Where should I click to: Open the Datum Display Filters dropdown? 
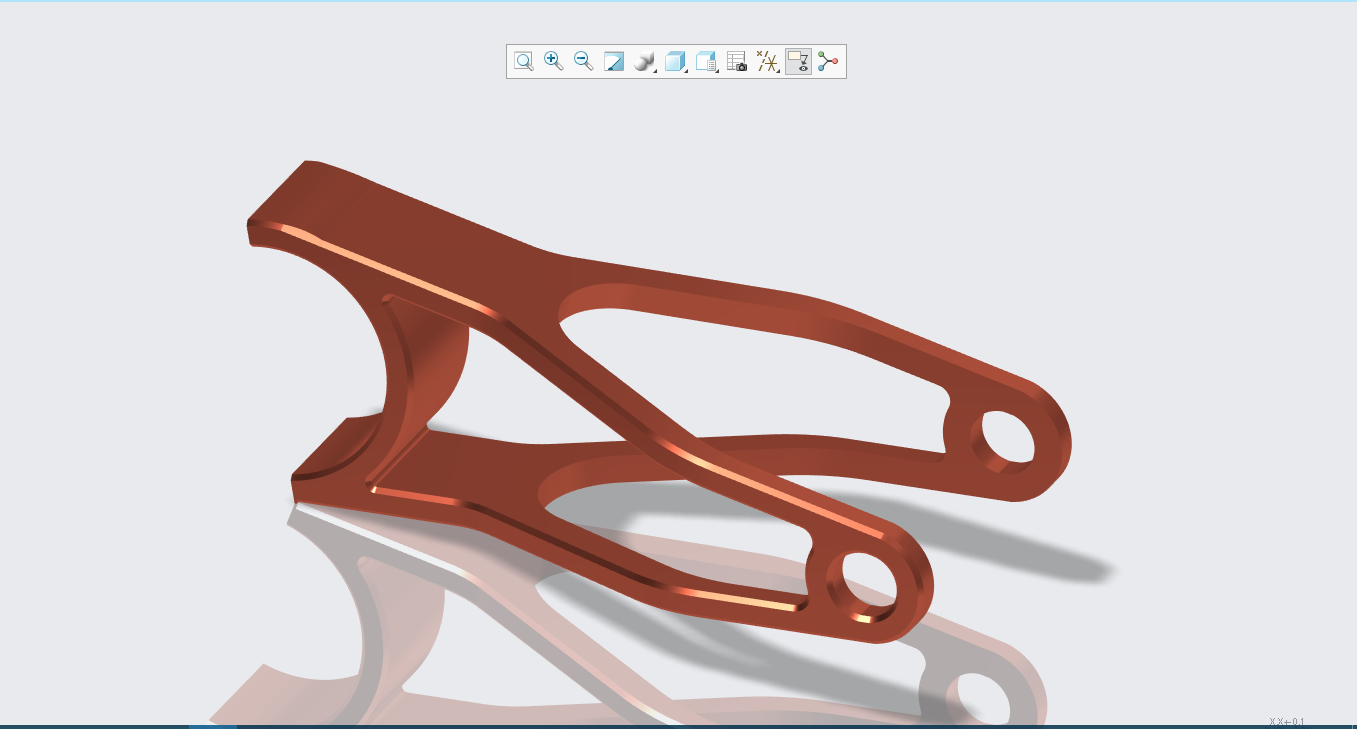[768, 61]
